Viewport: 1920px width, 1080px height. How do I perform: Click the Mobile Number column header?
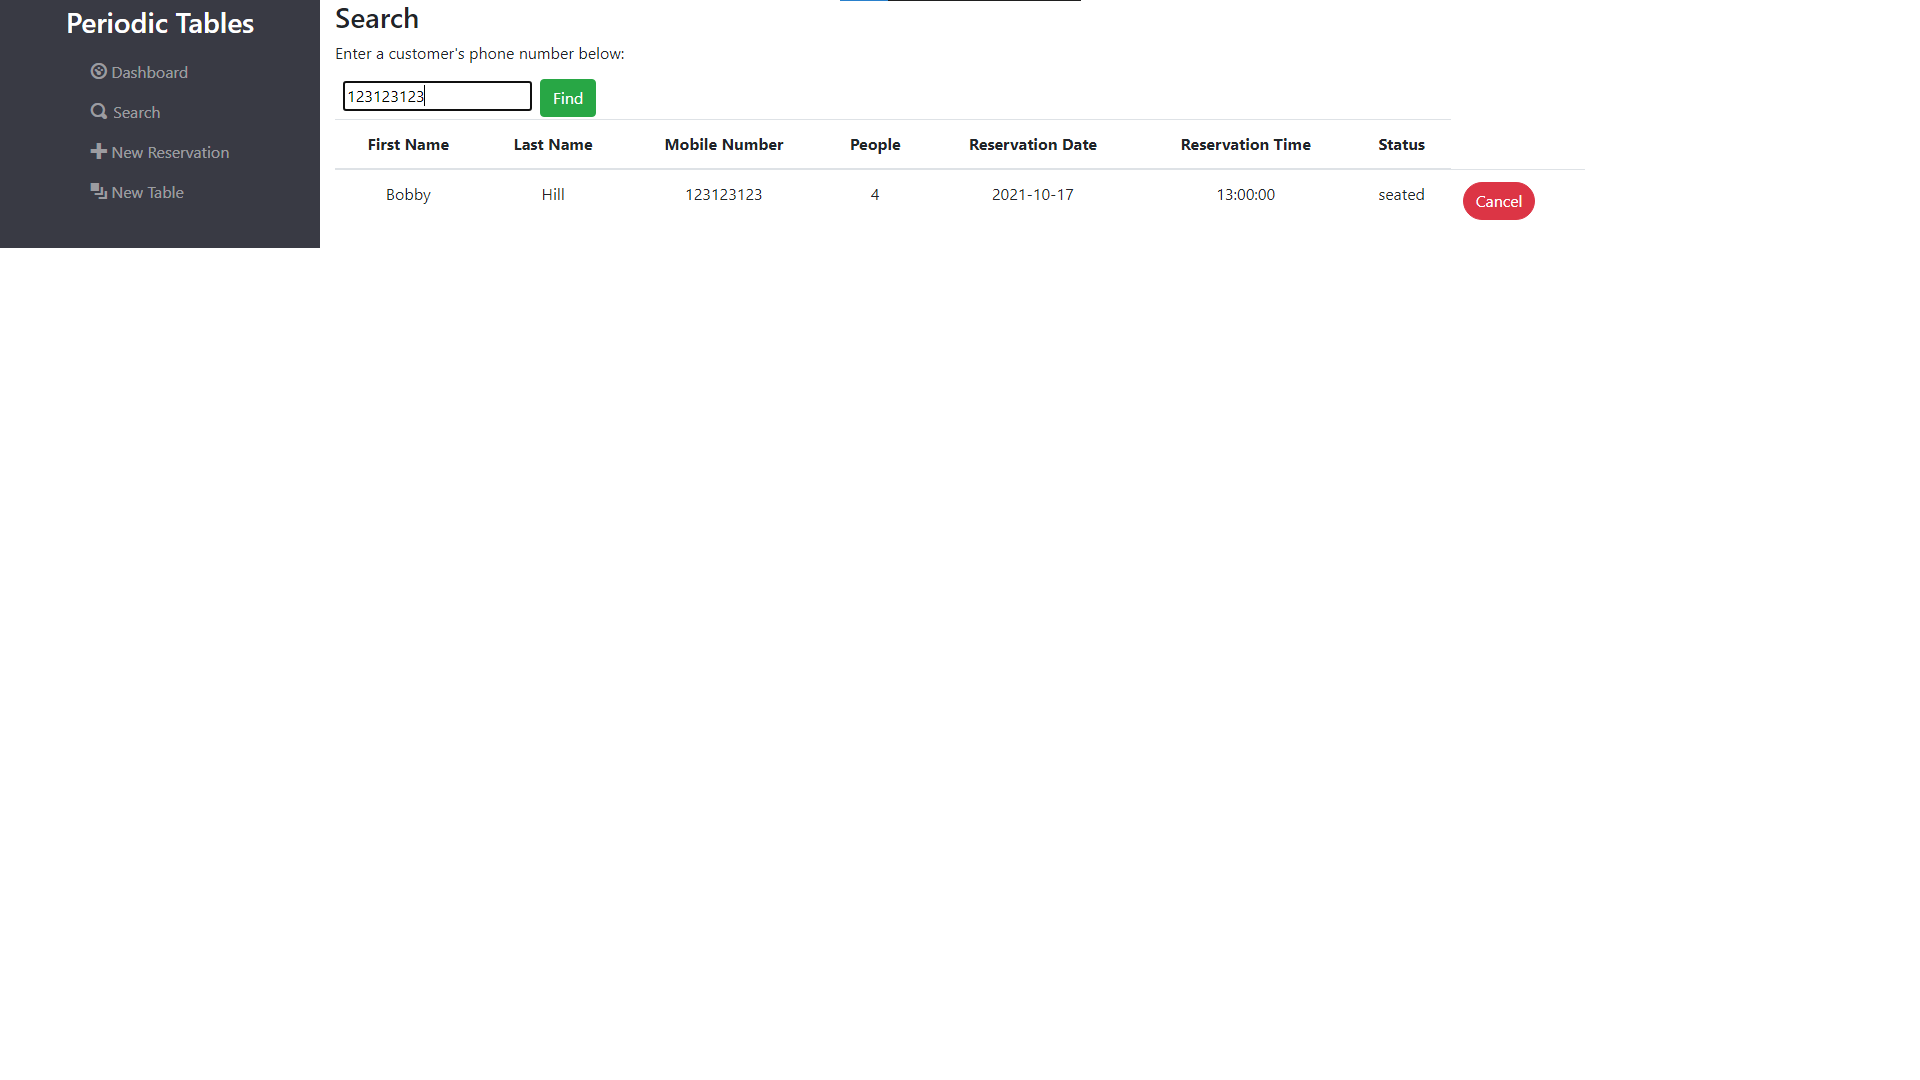click(723, 144)
